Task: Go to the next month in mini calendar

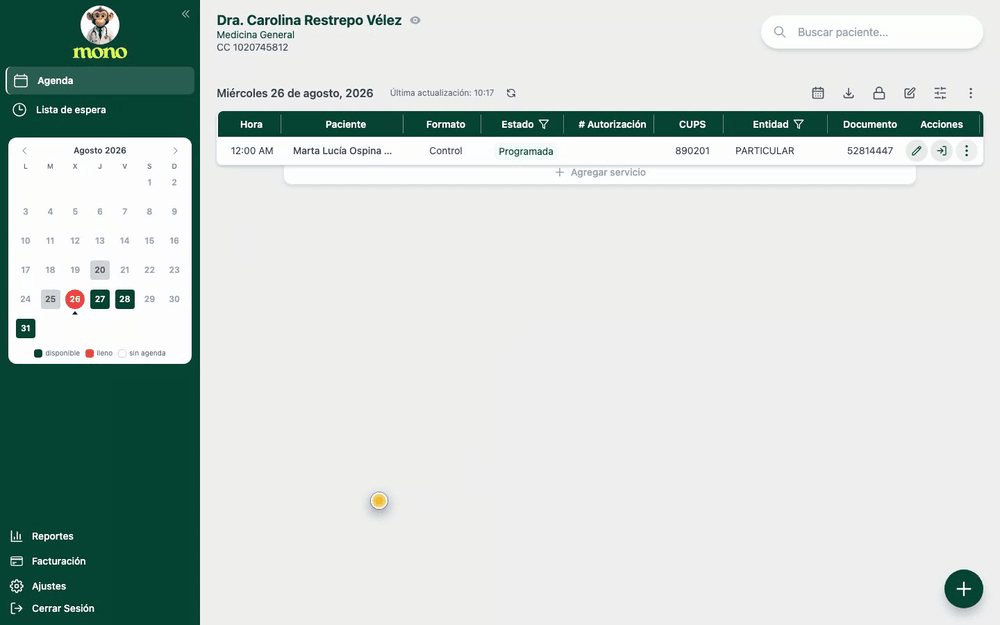Action: [x=175, y=151]
